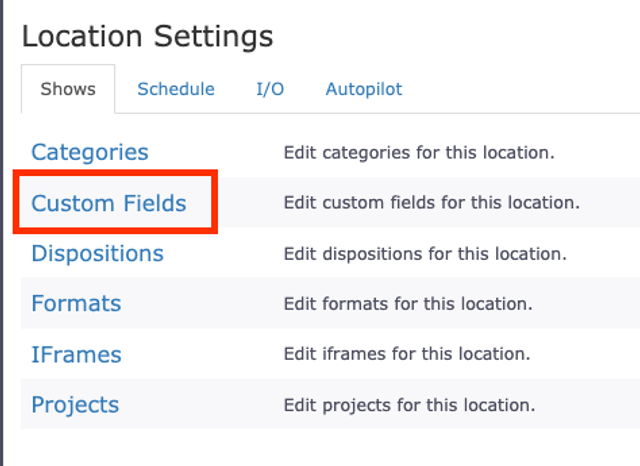
Task: Select the Formats link
Action: [76, 303]
